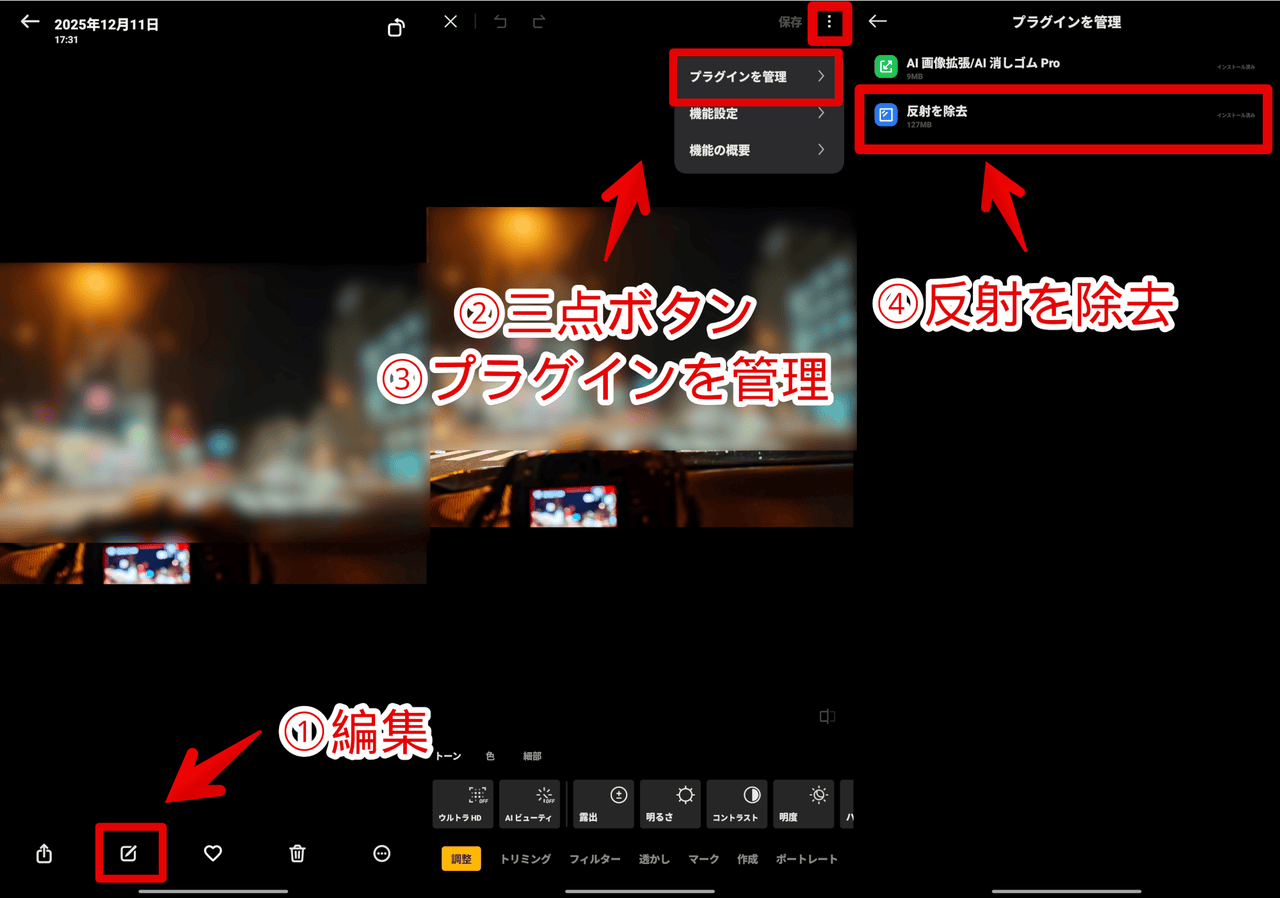
Task: Select the 露出 exposure adjustment icon
Action: [x=602, y=803]
